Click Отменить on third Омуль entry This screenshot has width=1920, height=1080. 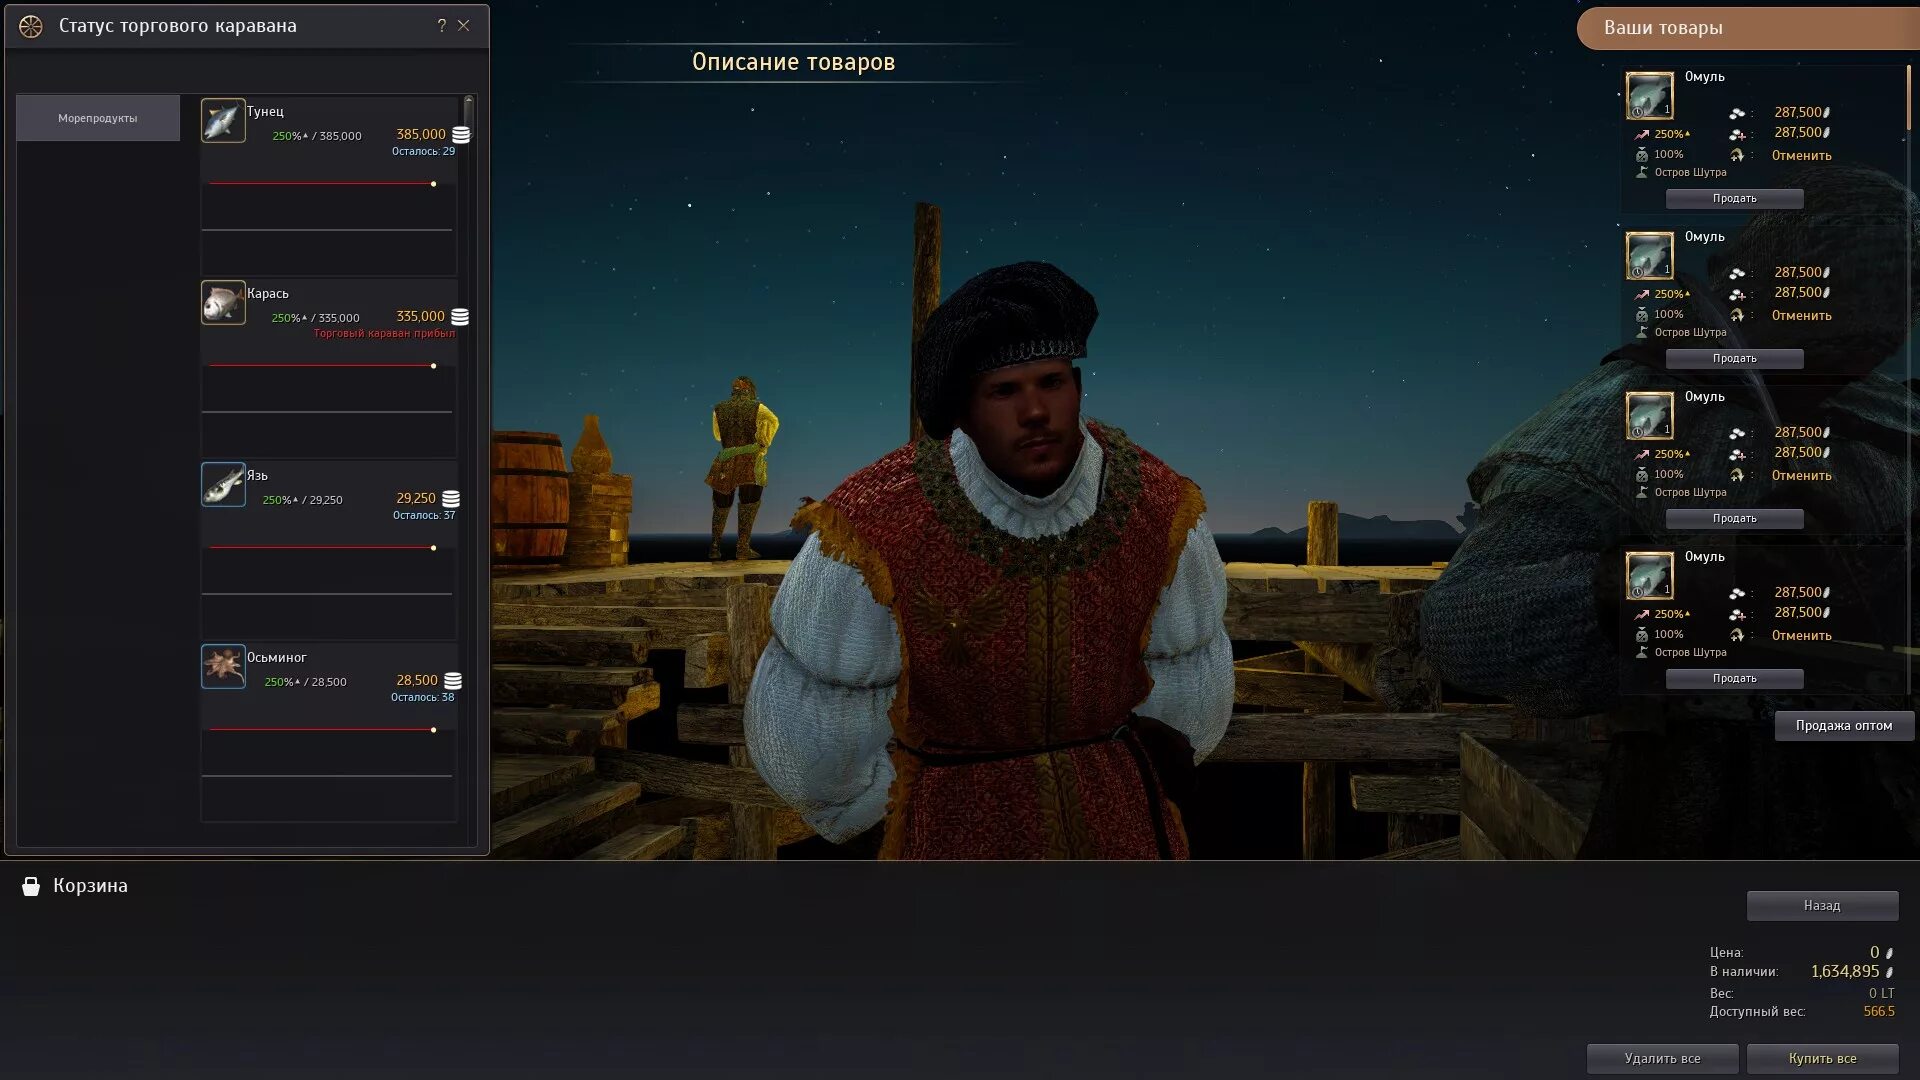(x=1802, y=476)
